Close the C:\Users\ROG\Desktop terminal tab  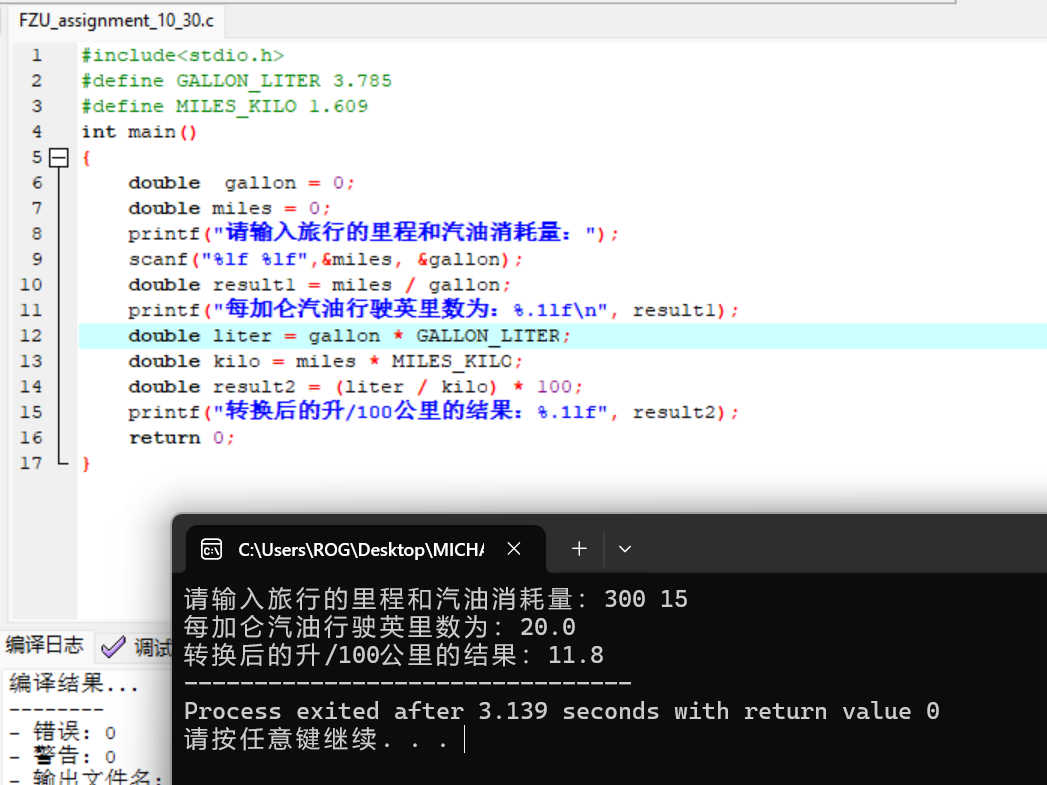513,549
